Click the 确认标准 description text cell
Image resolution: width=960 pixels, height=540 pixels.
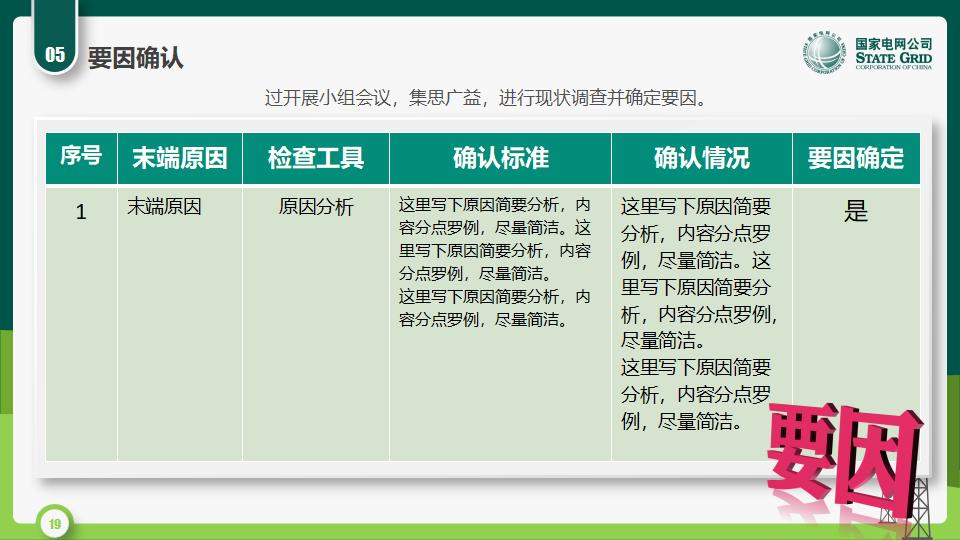pyautogui.click(x=500, y=323)
